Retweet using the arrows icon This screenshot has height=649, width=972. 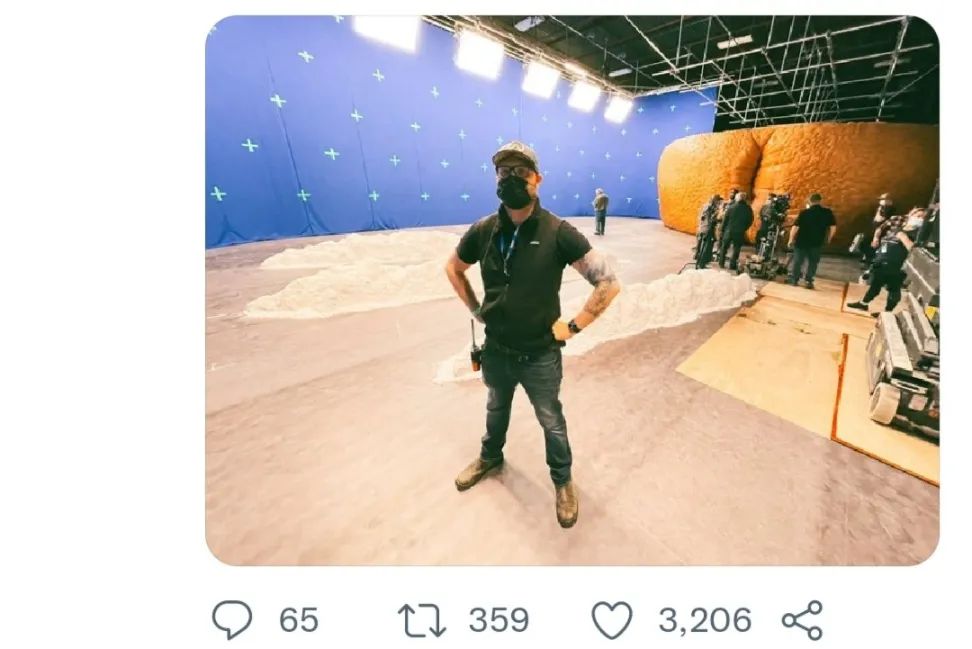click(x=422, y=620)
